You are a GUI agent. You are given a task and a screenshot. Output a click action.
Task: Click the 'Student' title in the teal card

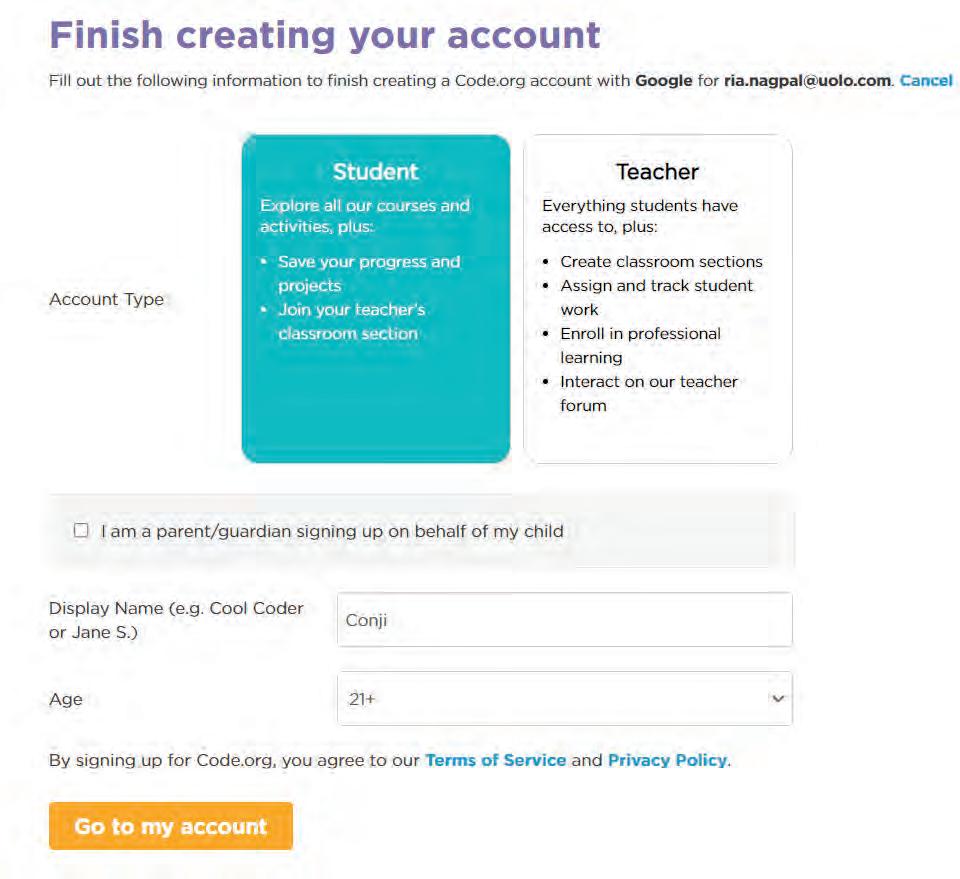[375, 172]
